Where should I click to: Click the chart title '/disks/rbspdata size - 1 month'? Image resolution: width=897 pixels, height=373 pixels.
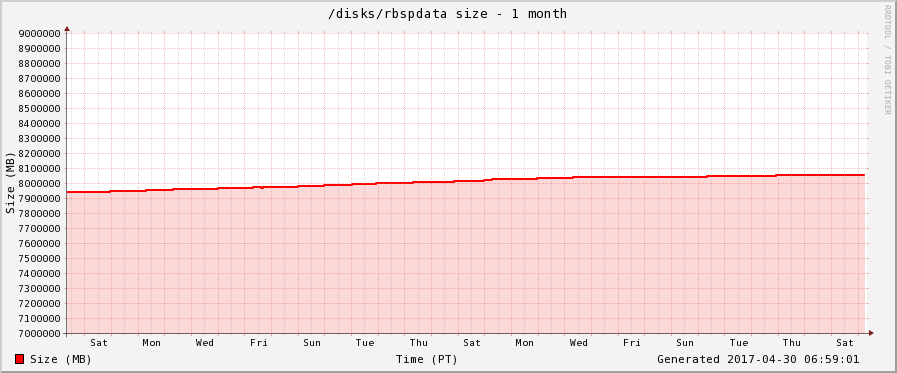447,13
